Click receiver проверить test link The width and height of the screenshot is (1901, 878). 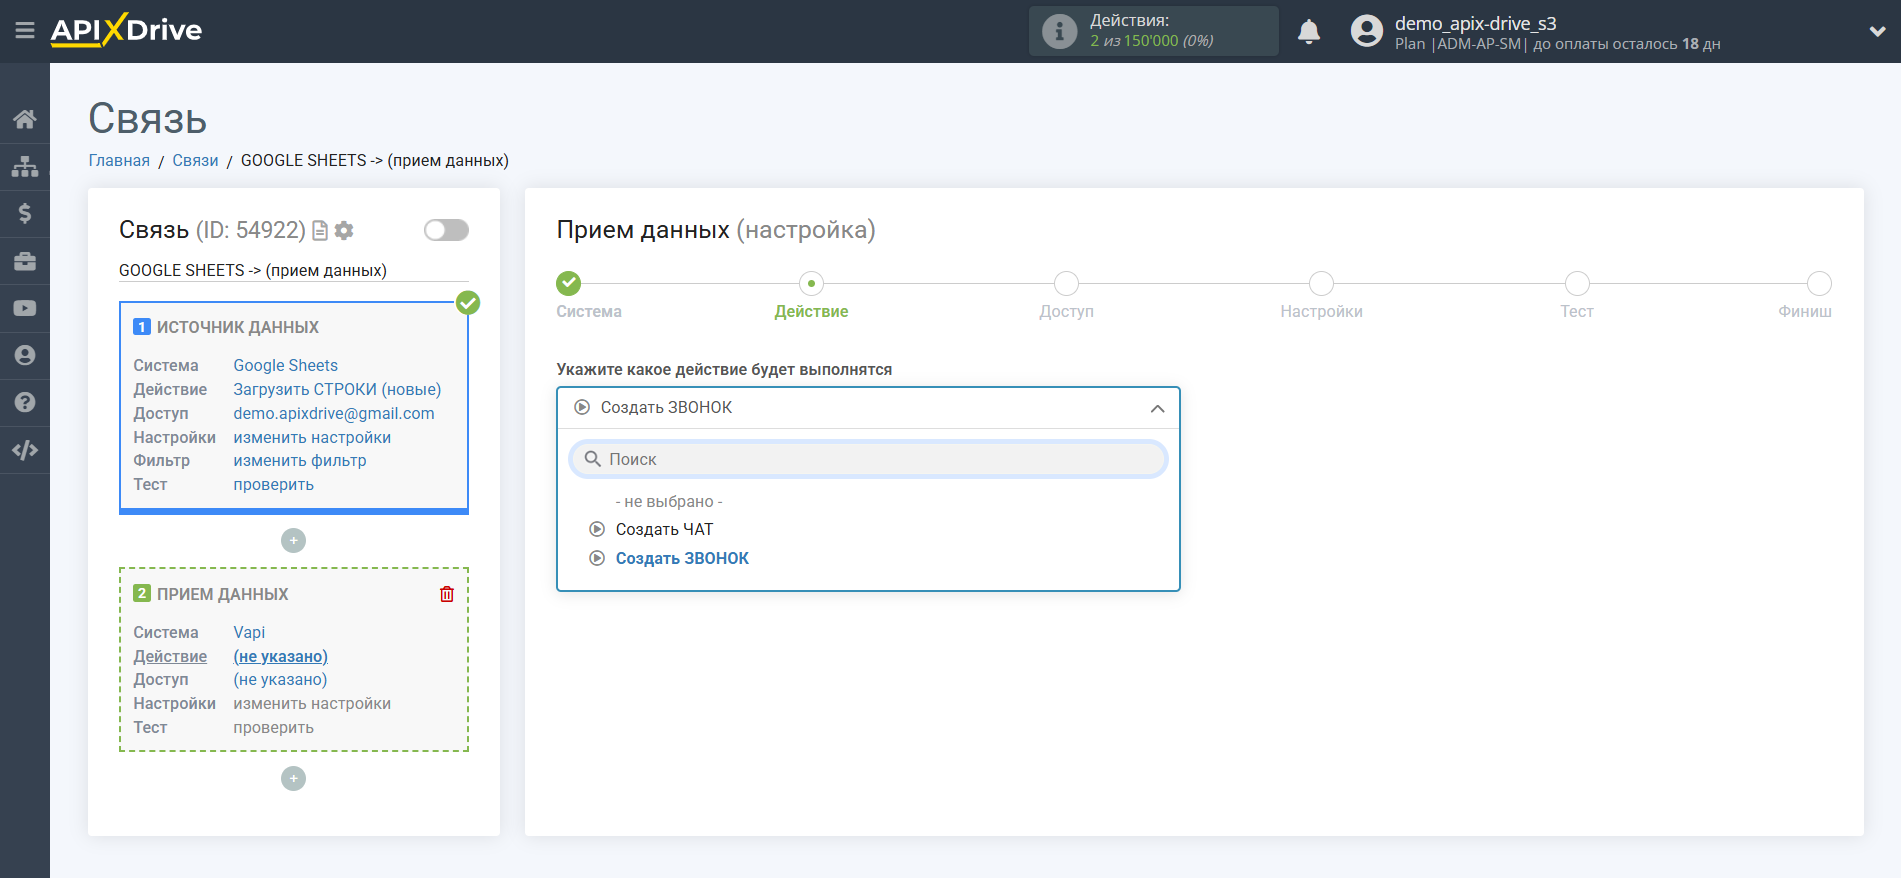coord(274,728)
